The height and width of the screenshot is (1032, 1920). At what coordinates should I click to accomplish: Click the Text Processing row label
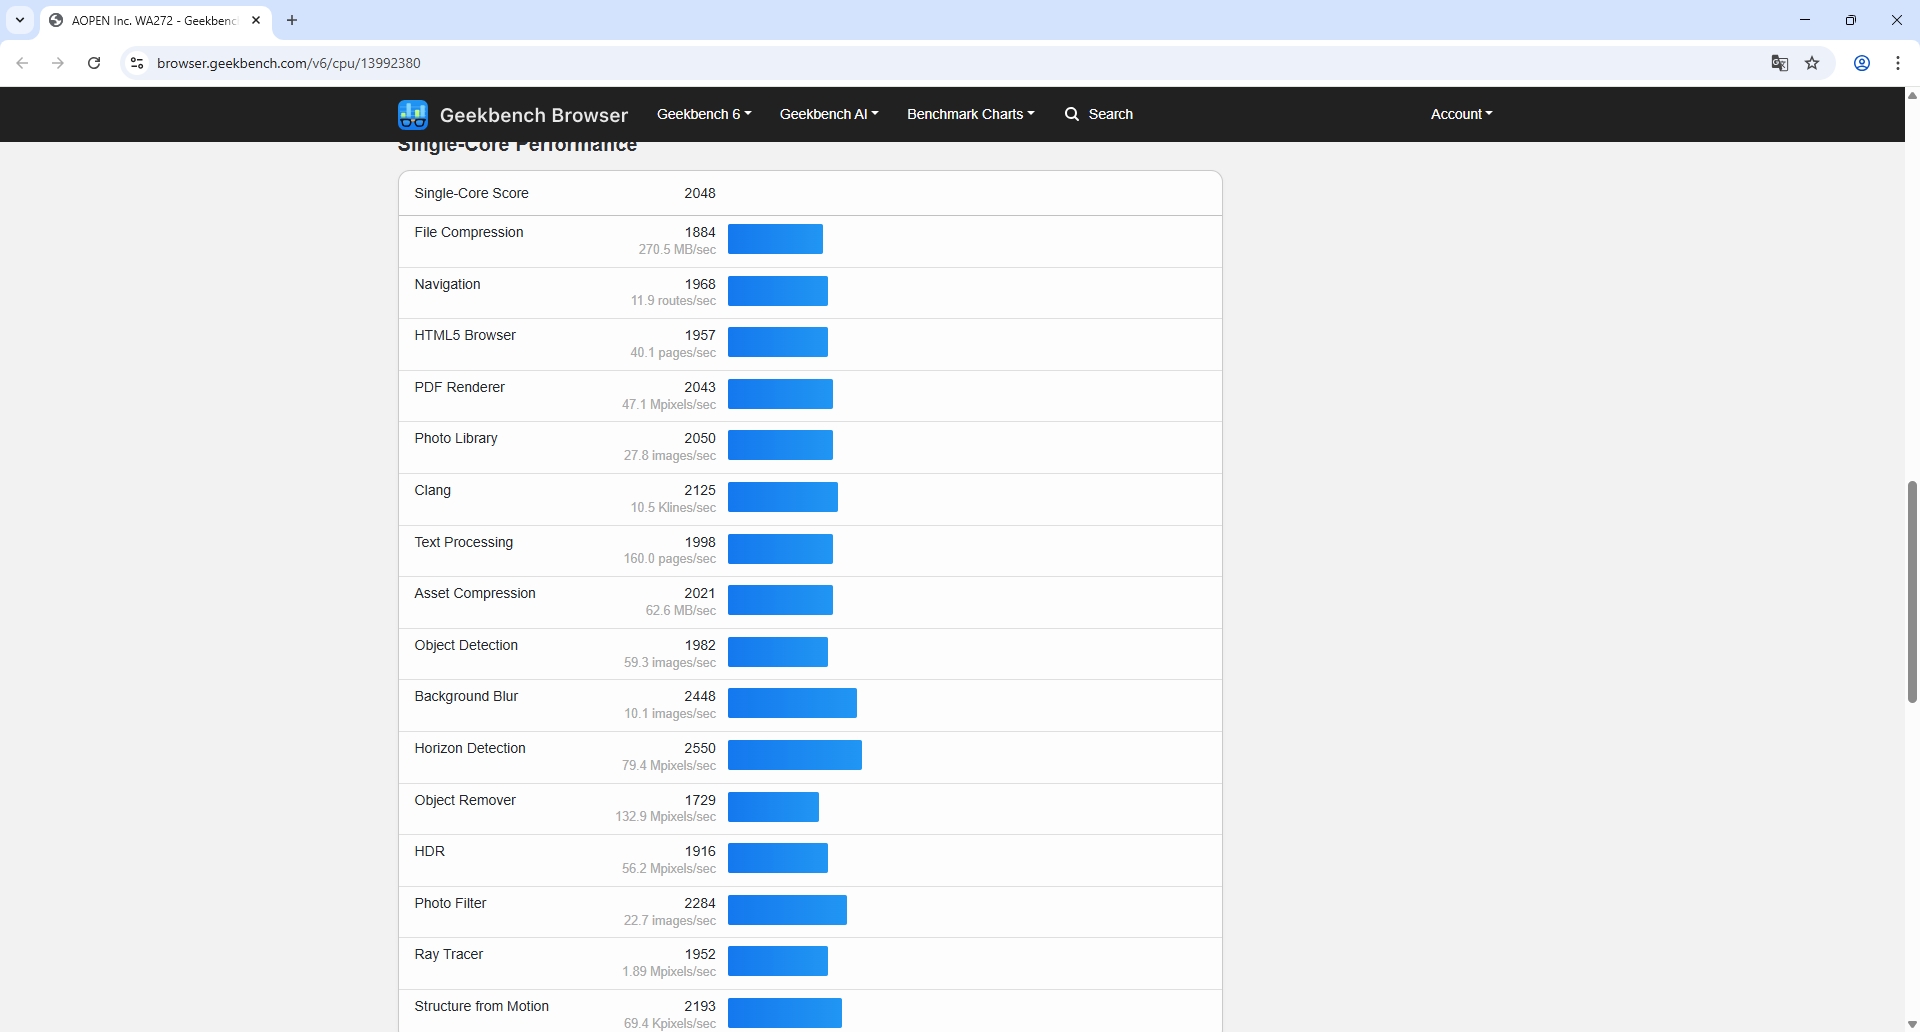464,542
